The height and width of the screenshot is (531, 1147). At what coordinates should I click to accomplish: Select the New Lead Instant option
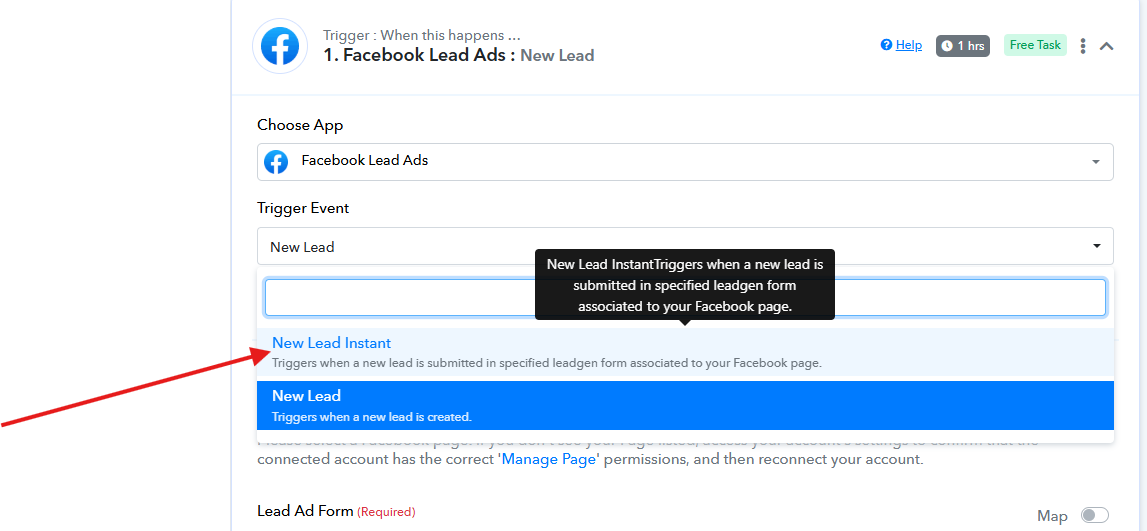coord(685,352)
